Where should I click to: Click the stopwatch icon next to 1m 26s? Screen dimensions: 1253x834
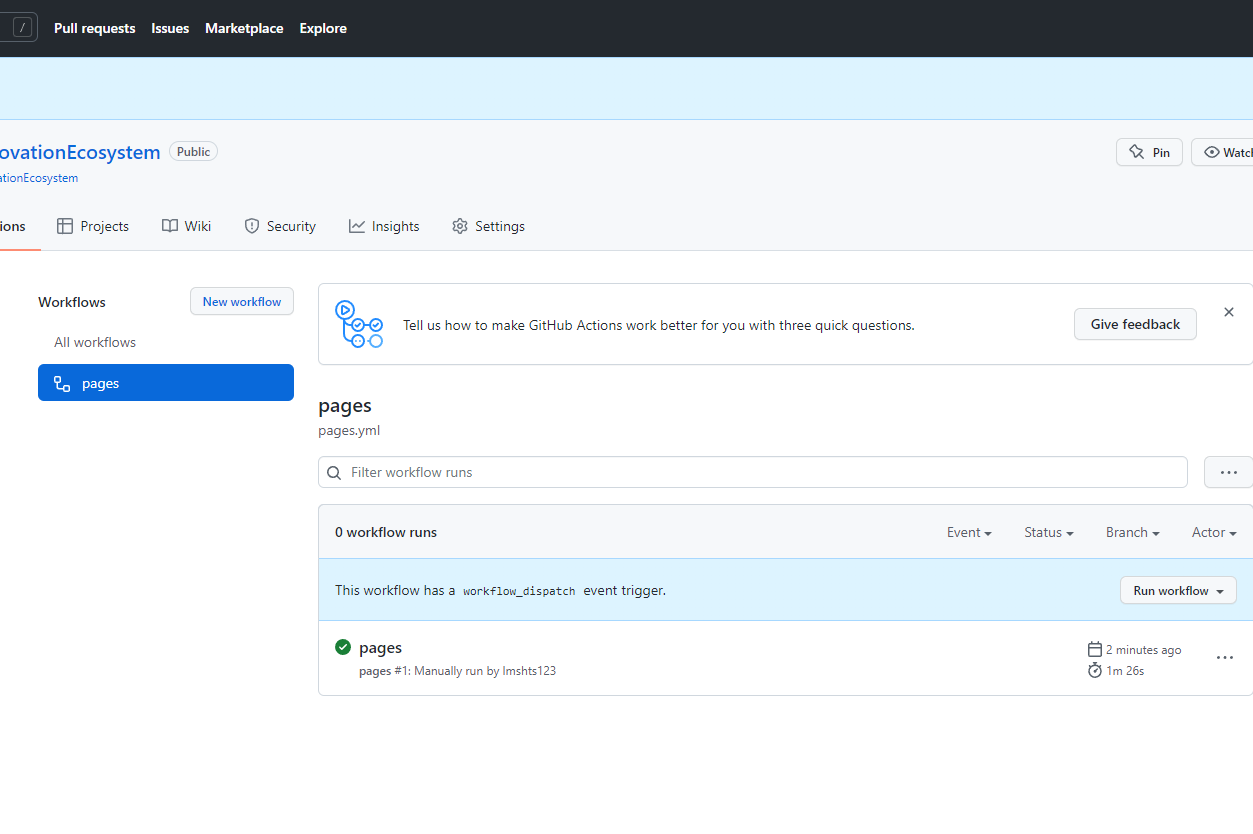coord(1093,670)
